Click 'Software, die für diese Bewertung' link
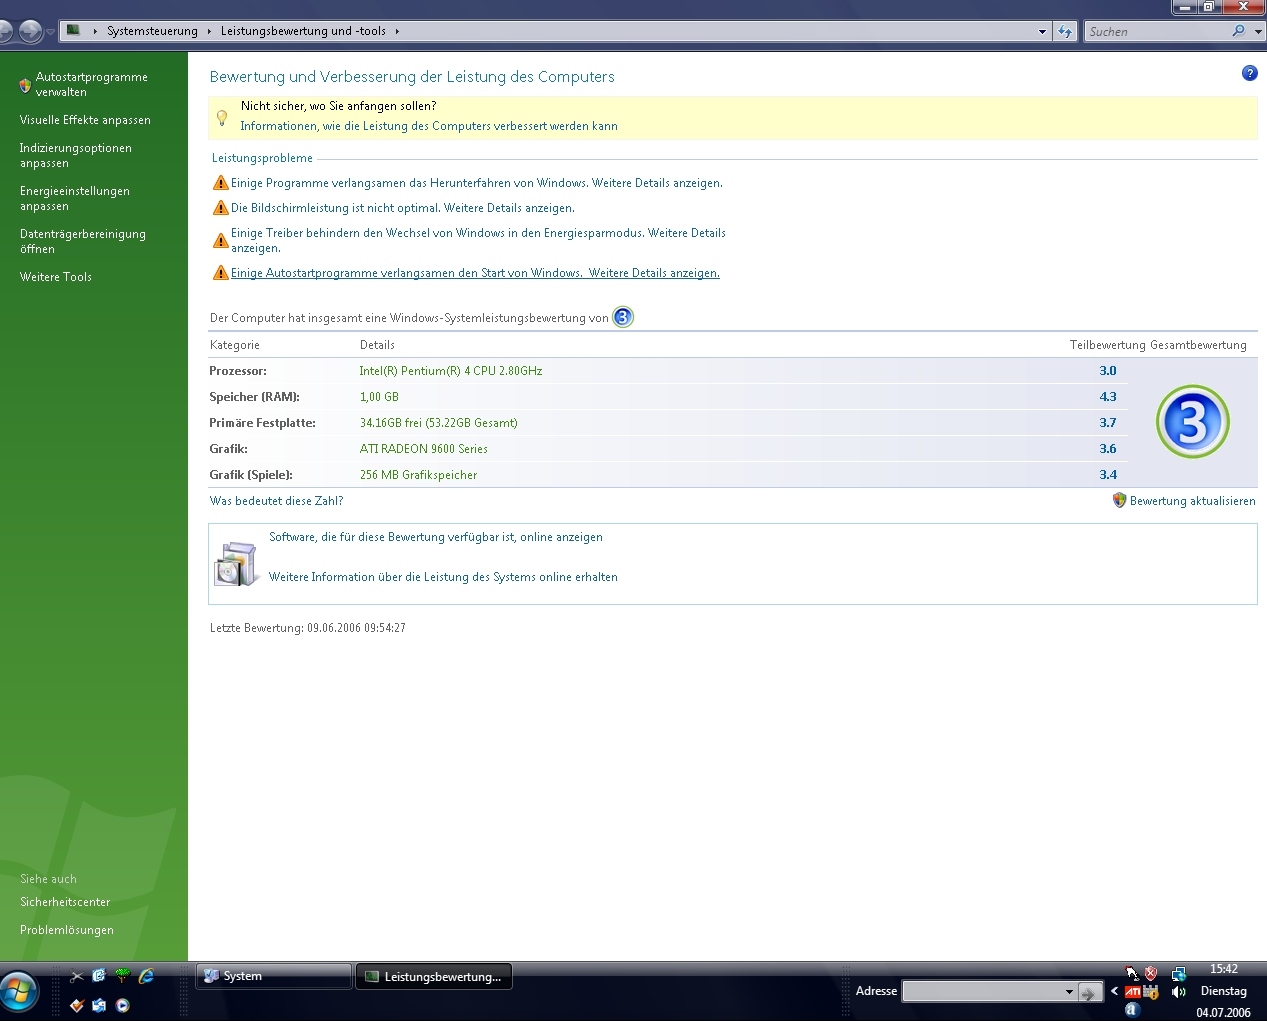The width and height of the screenshot is (1267, 1021). (435, 537)
